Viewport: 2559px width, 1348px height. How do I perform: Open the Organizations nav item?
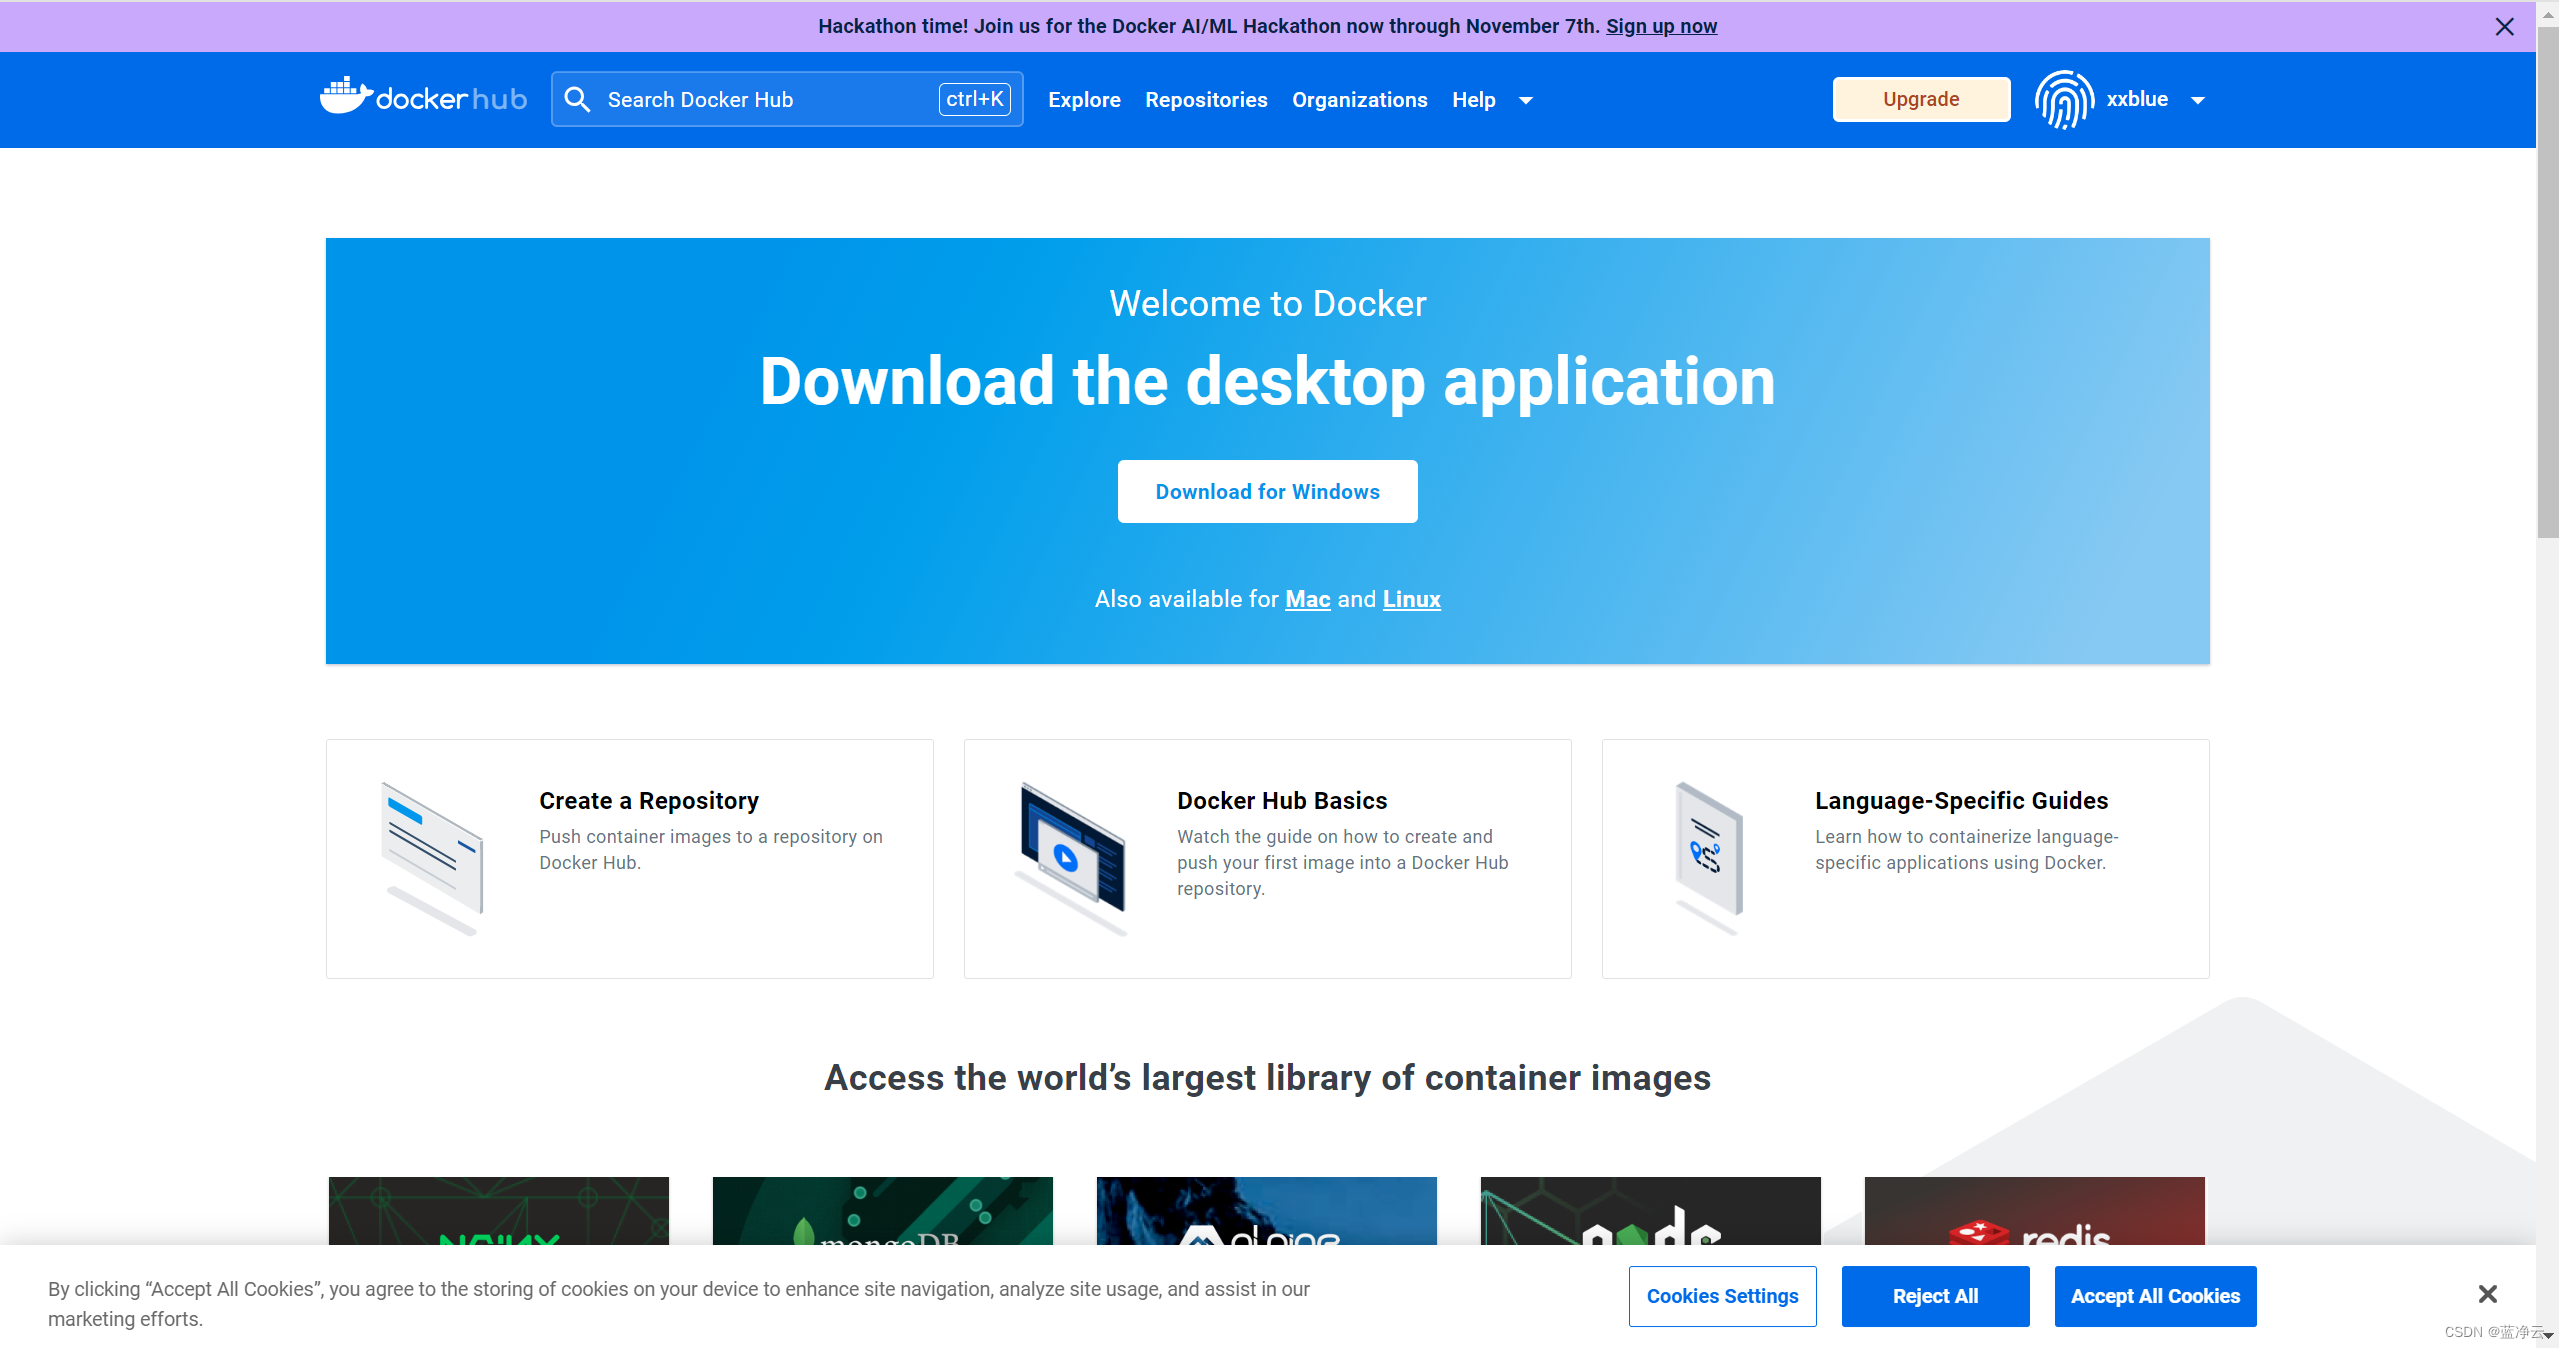pyautogui.click(x=1359, y=100)
